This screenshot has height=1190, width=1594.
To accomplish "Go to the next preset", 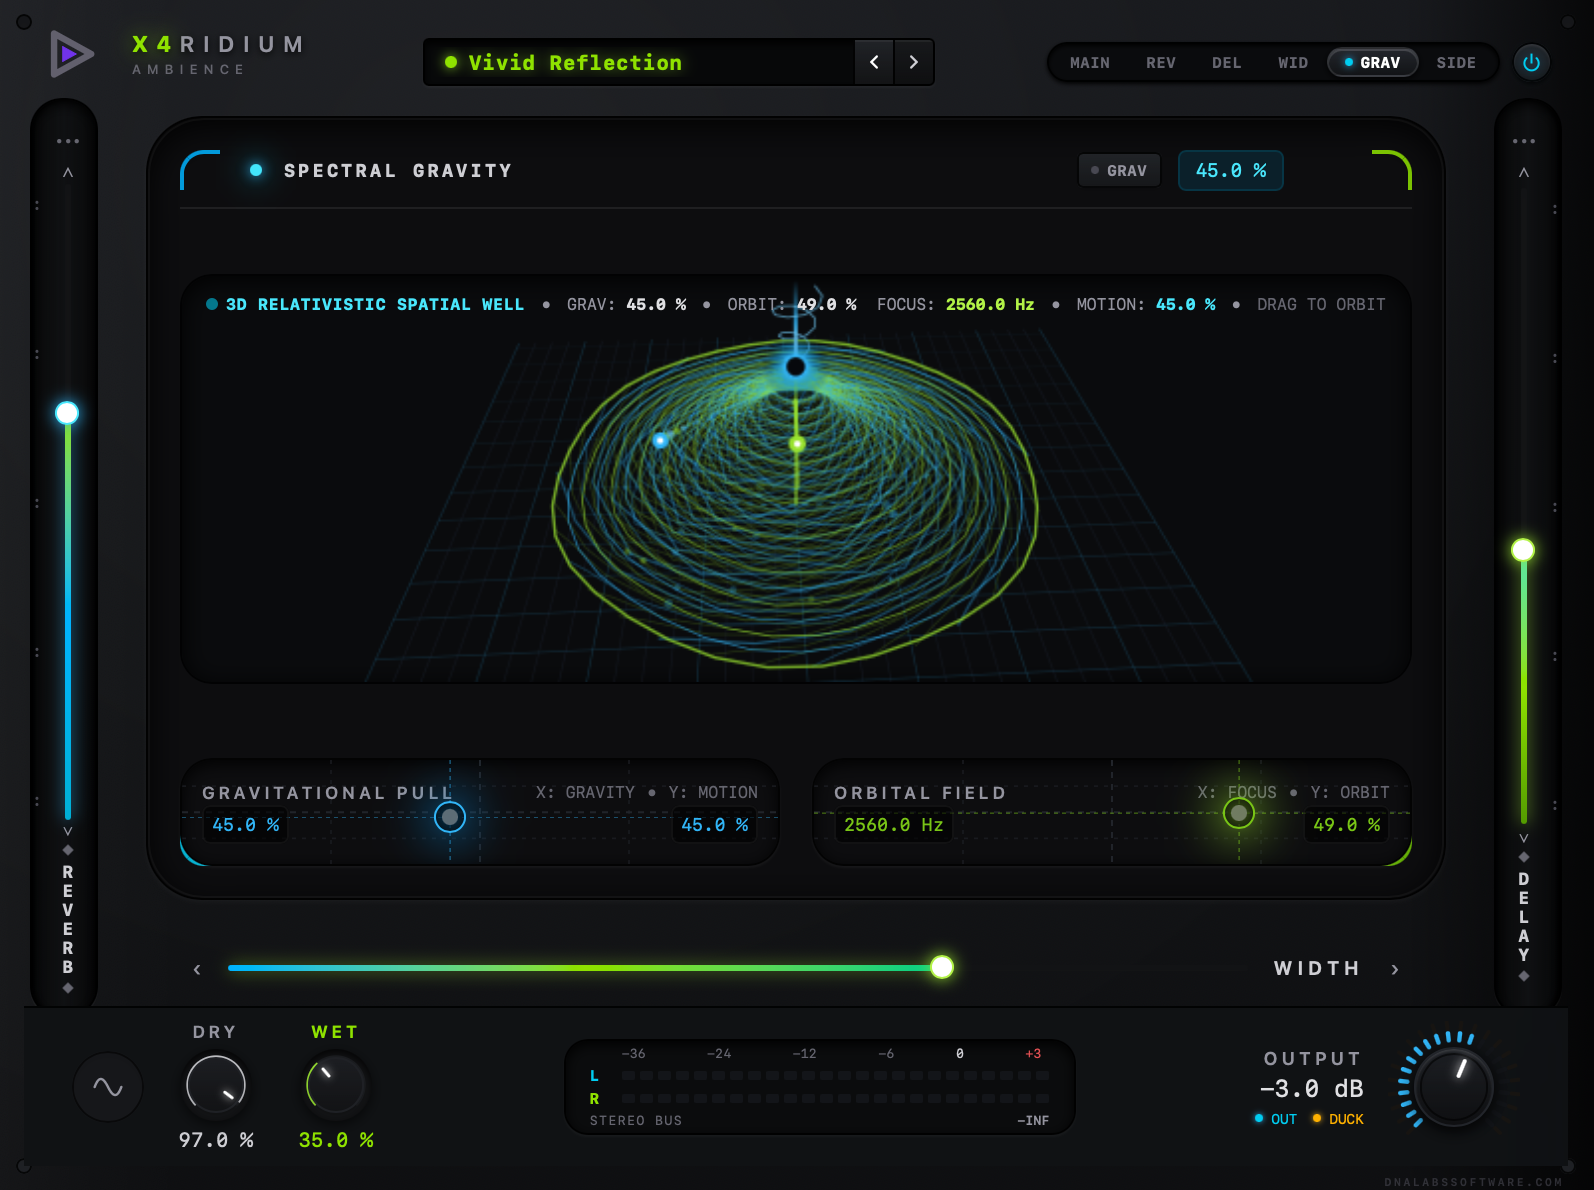I will [913, 62].
